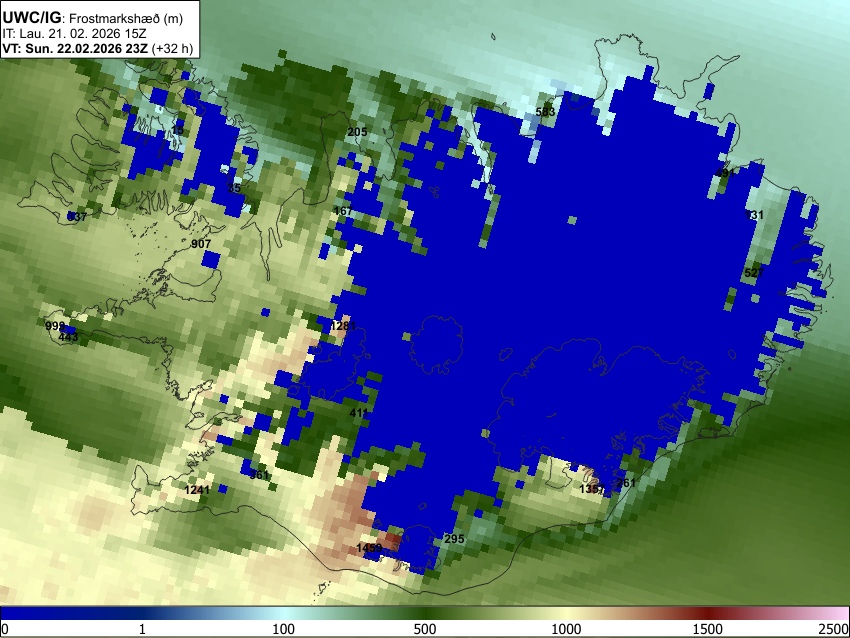Click the '1500' label on the color scale
This screenshot has width=850, height=638.
[708, 629]
